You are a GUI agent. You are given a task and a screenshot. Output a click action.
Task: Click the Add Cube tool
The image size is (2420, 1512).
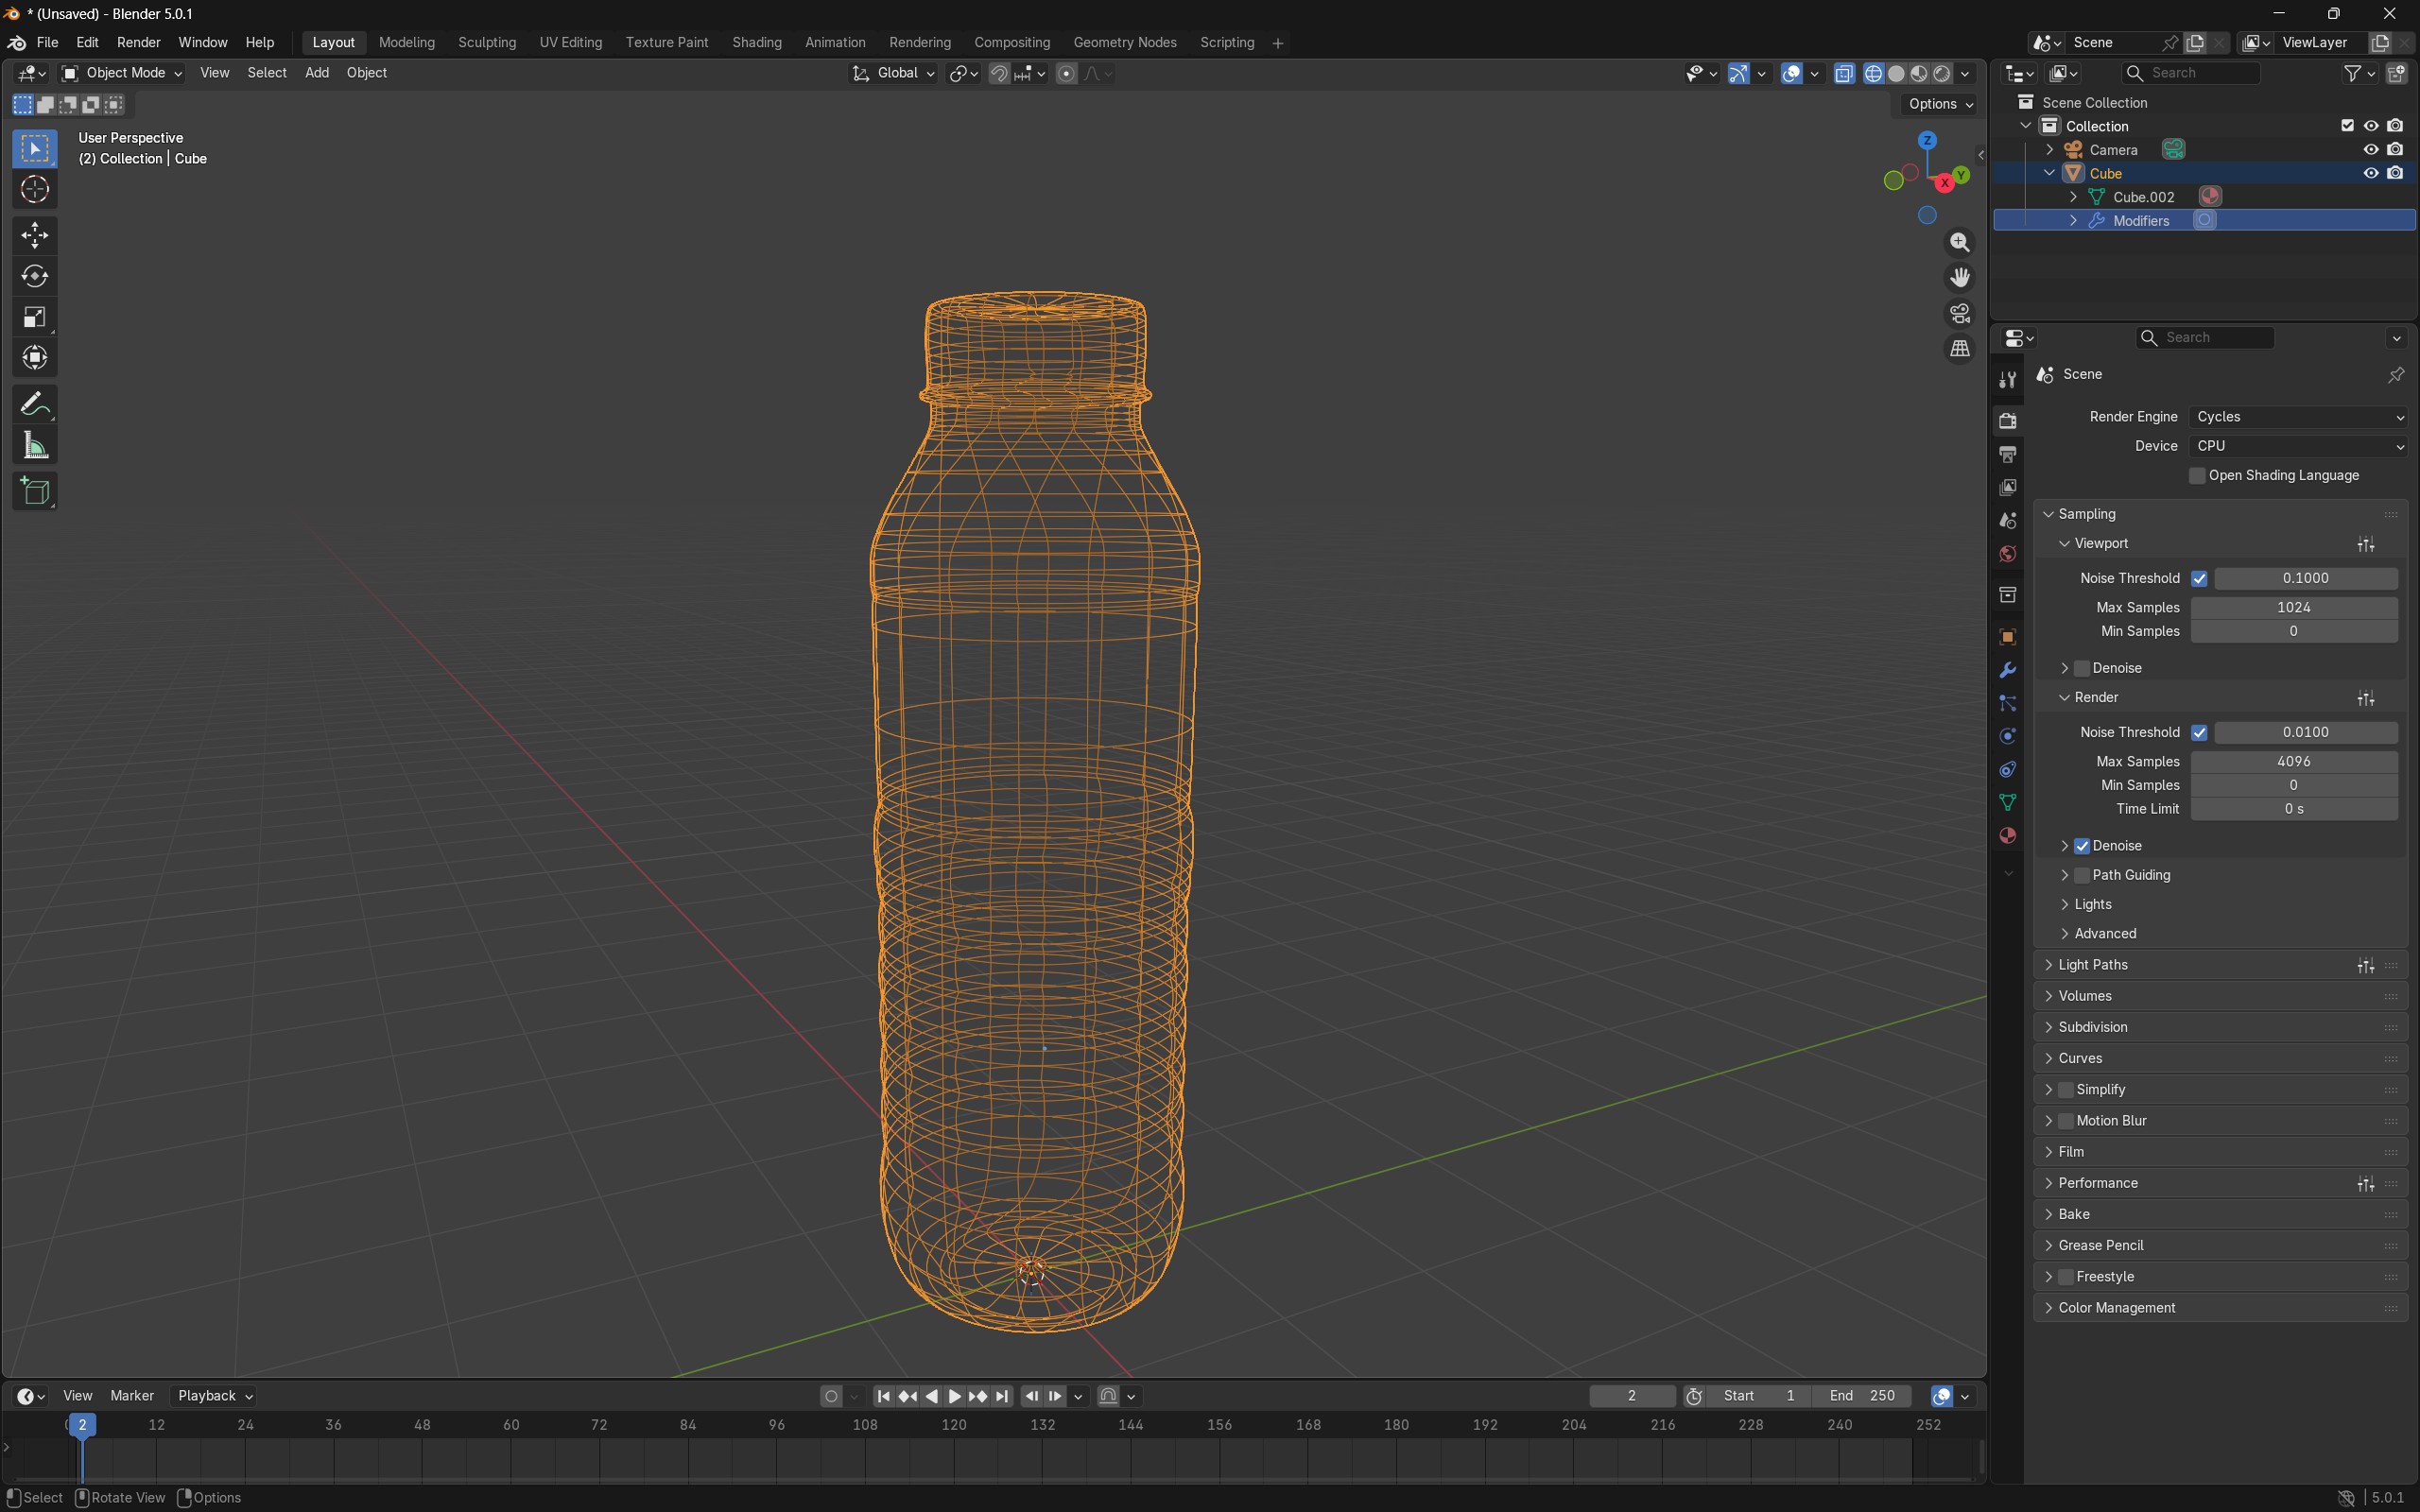point(35,491)
